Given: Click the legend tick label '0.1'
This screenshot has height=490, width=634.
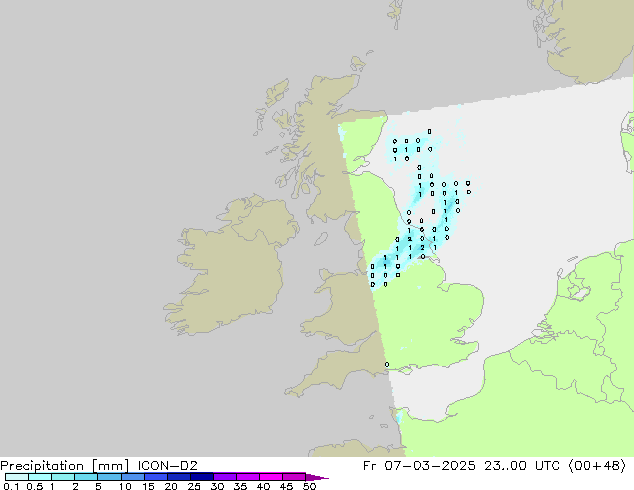Looking at the screenshot, I should pos(11,486).
